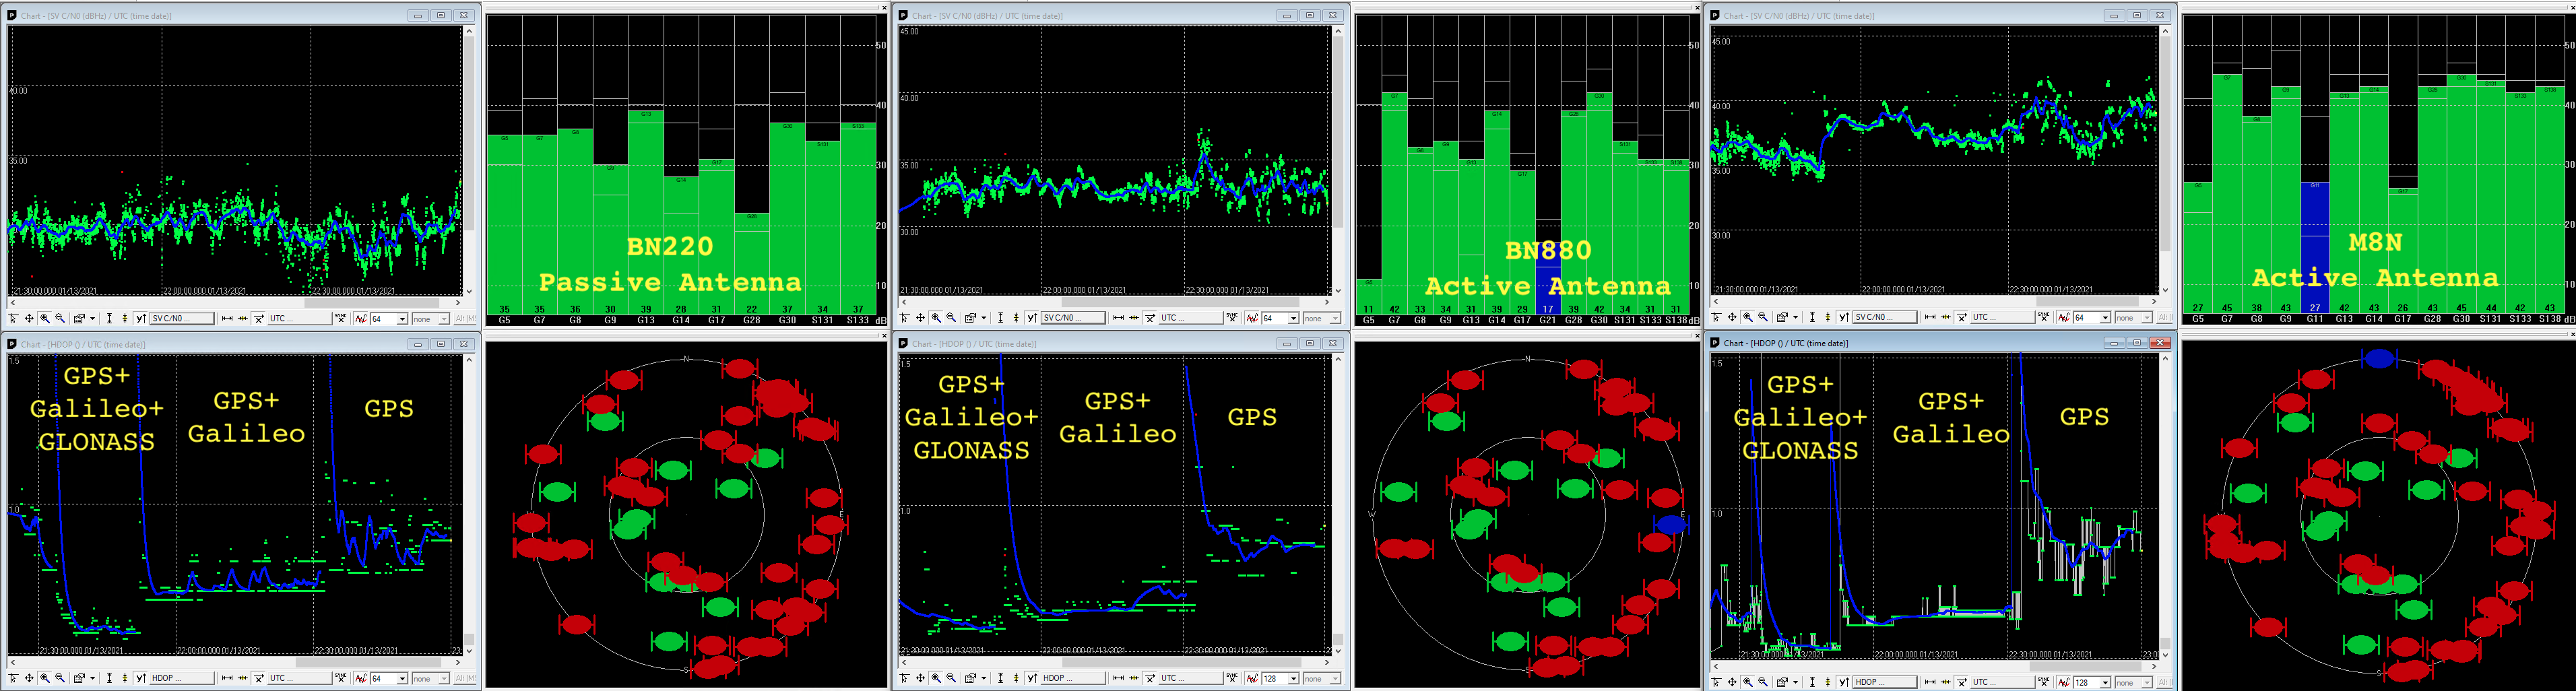Click SYNC X icon in middle SV C/N0 chart
The height and width of the screenshot is (691, 2576).
pos(1233,318)
